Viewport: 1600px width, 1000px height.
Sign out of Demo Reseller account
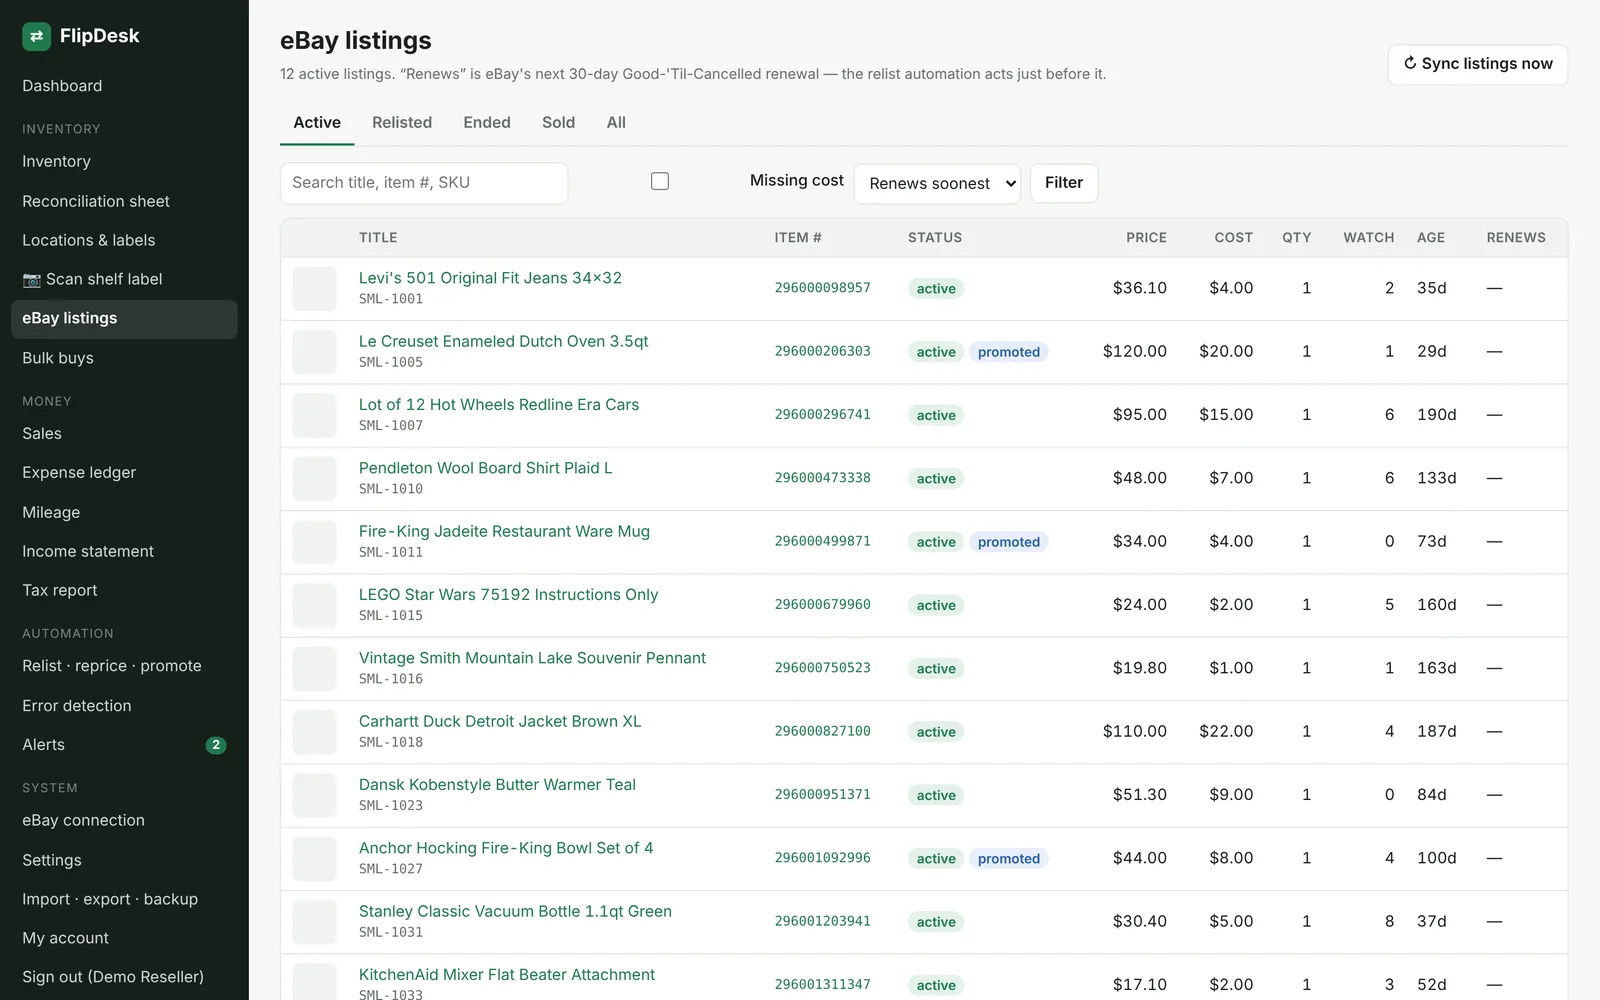[124, 977]
